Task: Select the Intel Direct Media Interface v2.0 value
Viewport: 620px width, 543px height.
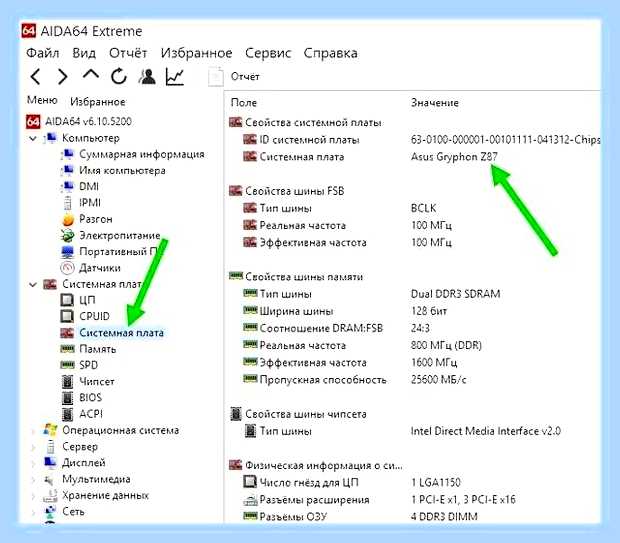Action: pyautogui.click(x=486, y=431)
